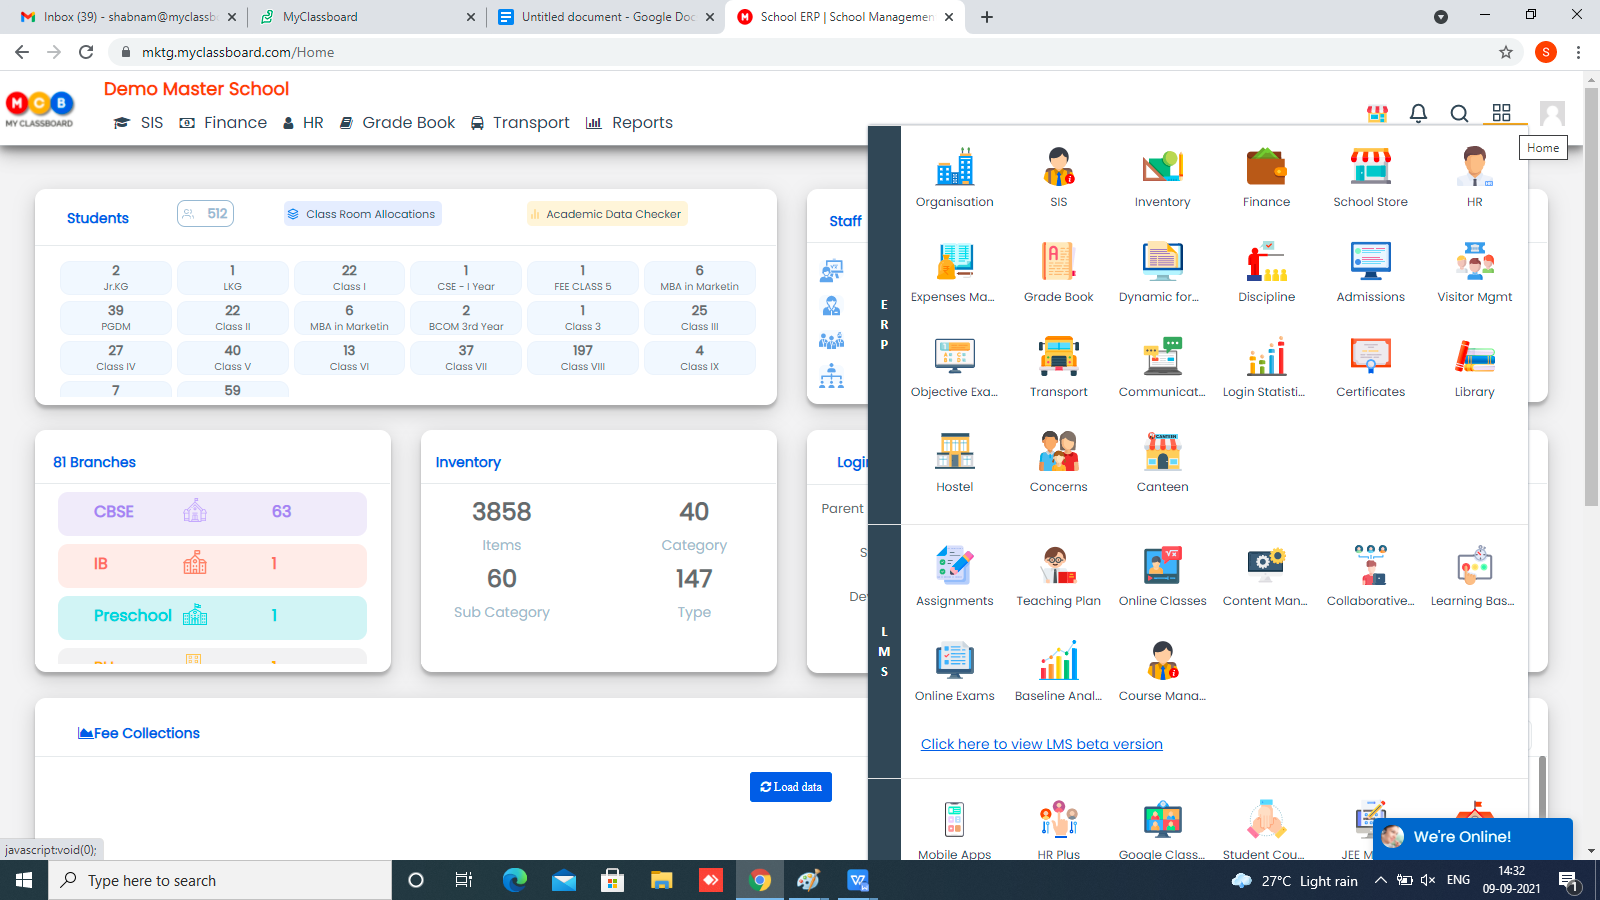Screen dimensions: 1600x900
Task: Open the Expenses Management icon
Action: (954, 262)
